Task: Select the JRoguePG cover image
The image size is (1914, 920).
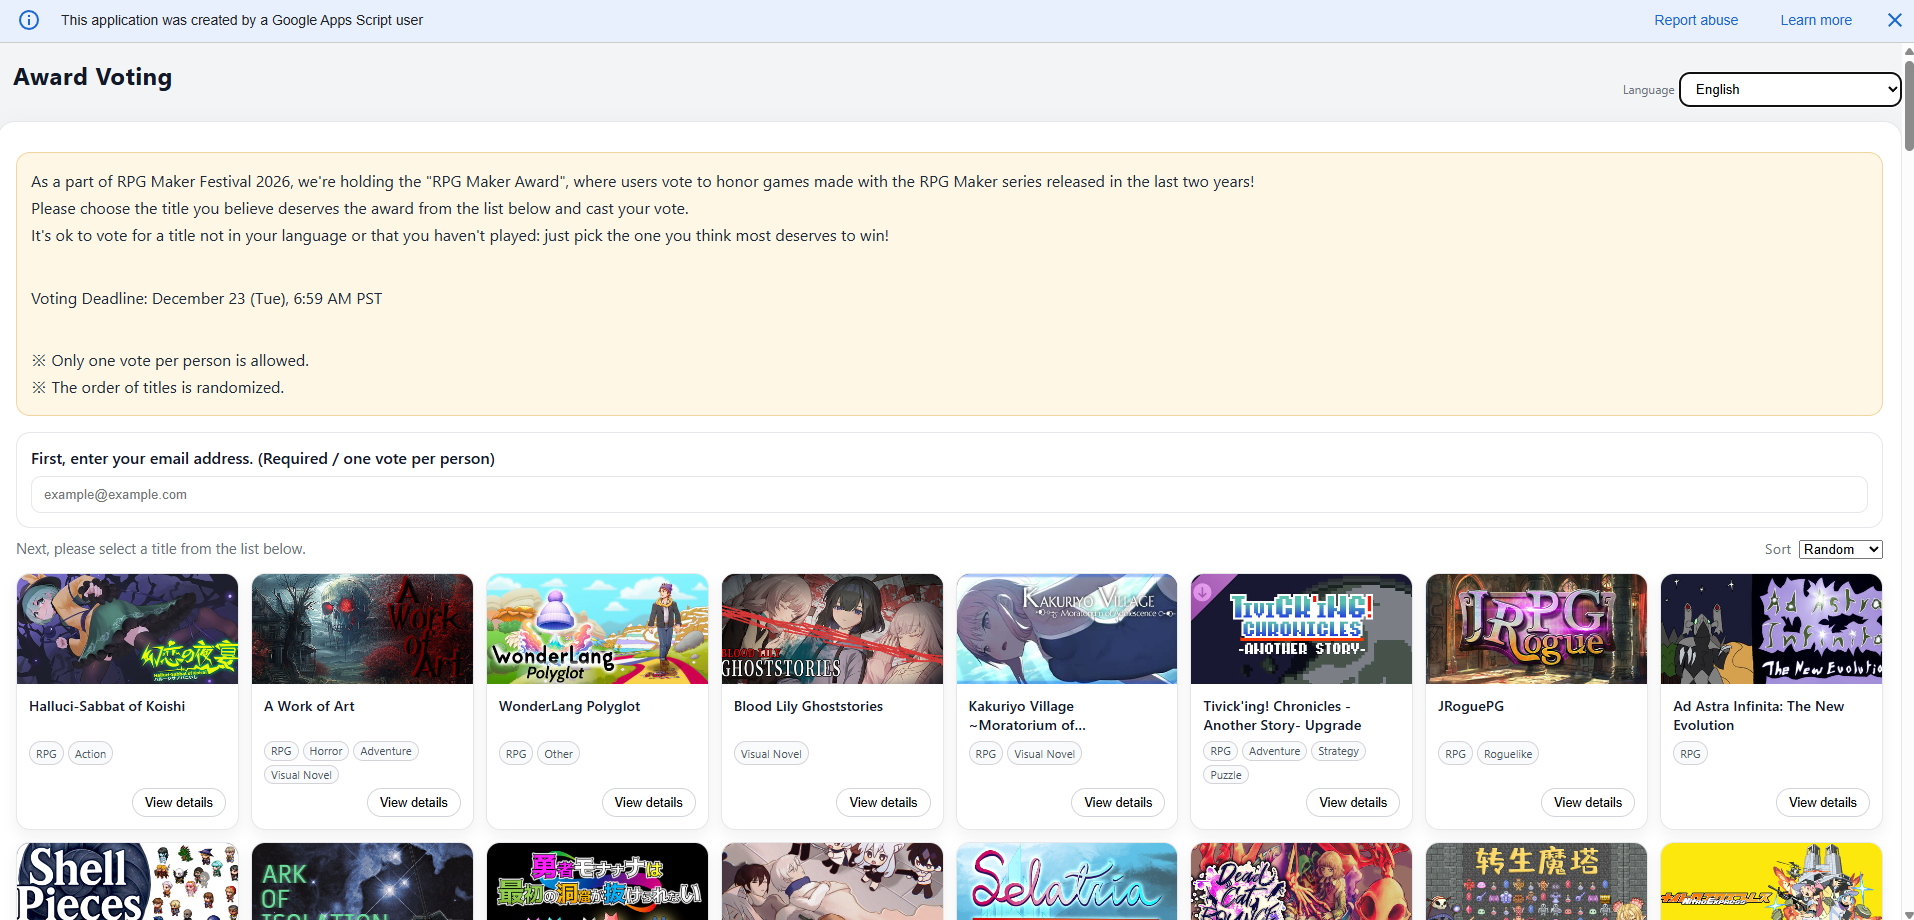Action: (1536, 629)
